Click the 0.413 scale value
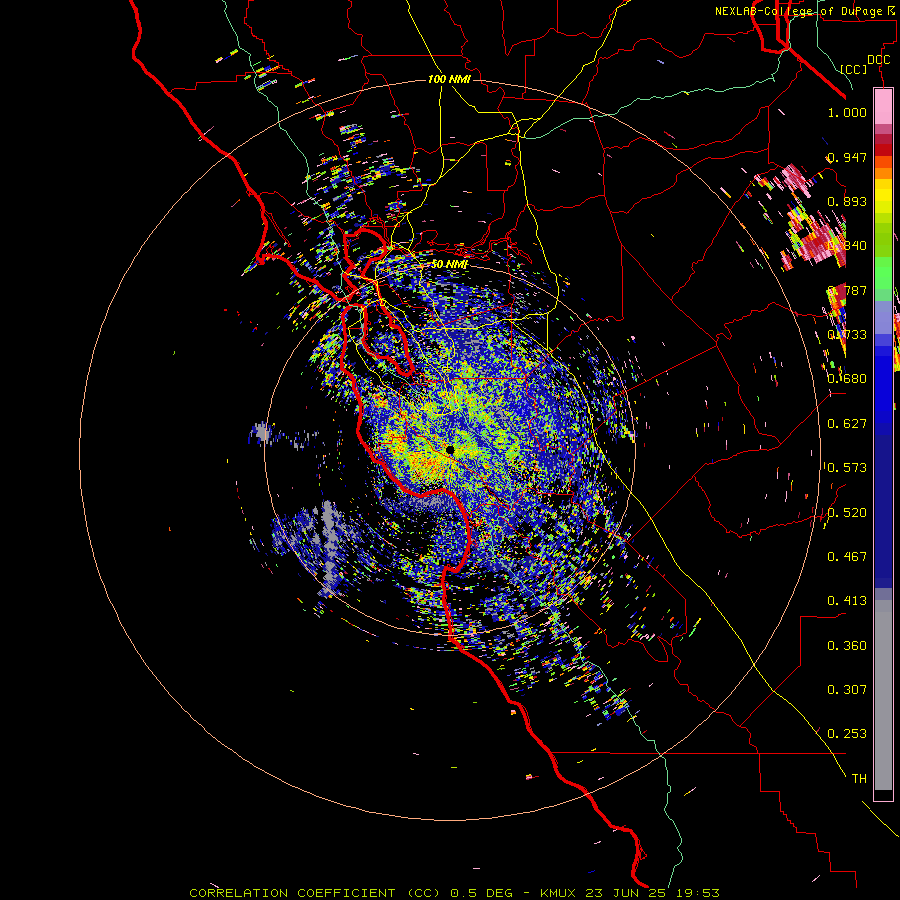Image resolution: width=900 pixels, height=900 pixels. 847,600
